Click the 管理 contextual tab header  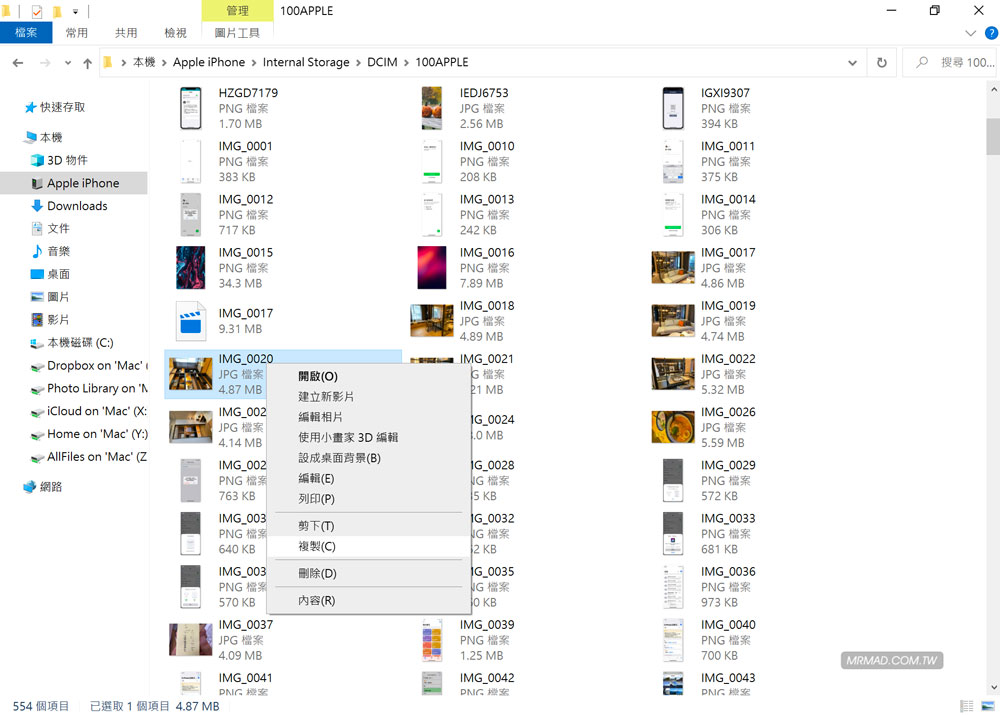237,11
